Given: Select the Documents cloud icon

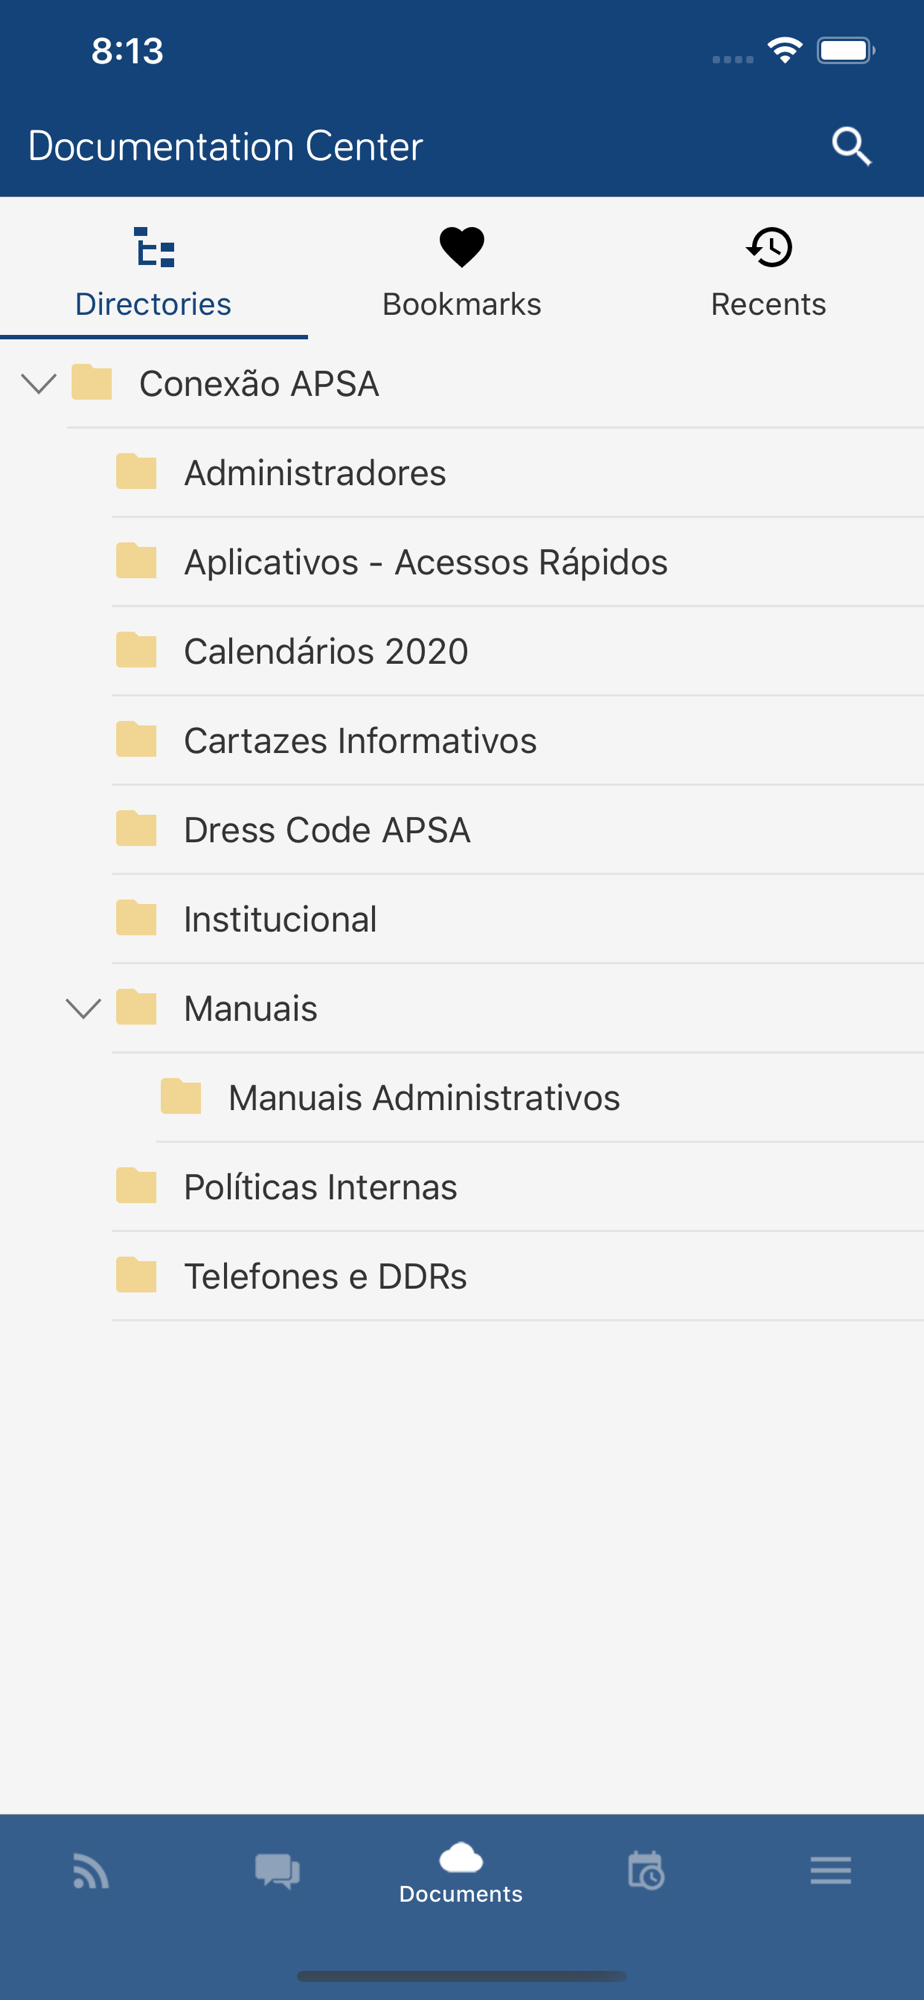Looking at the screenshot, I should [x=461, y=1857].
